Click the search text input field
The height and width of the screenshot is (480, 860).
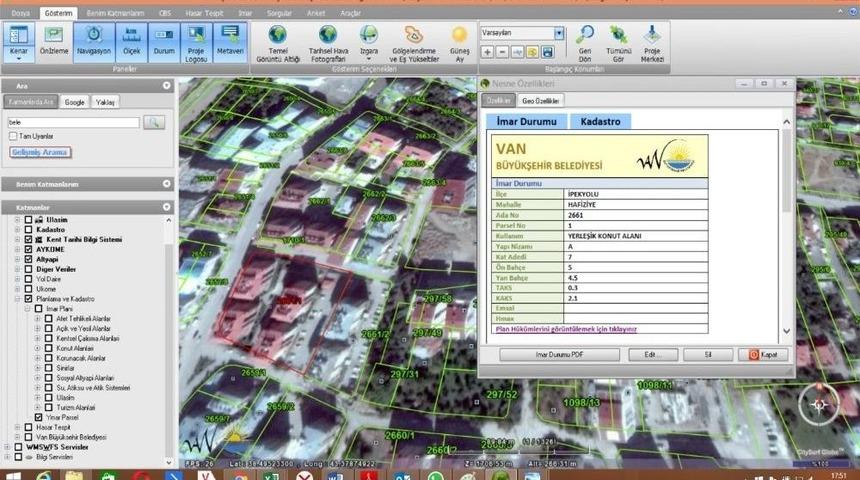coord(72,122)
